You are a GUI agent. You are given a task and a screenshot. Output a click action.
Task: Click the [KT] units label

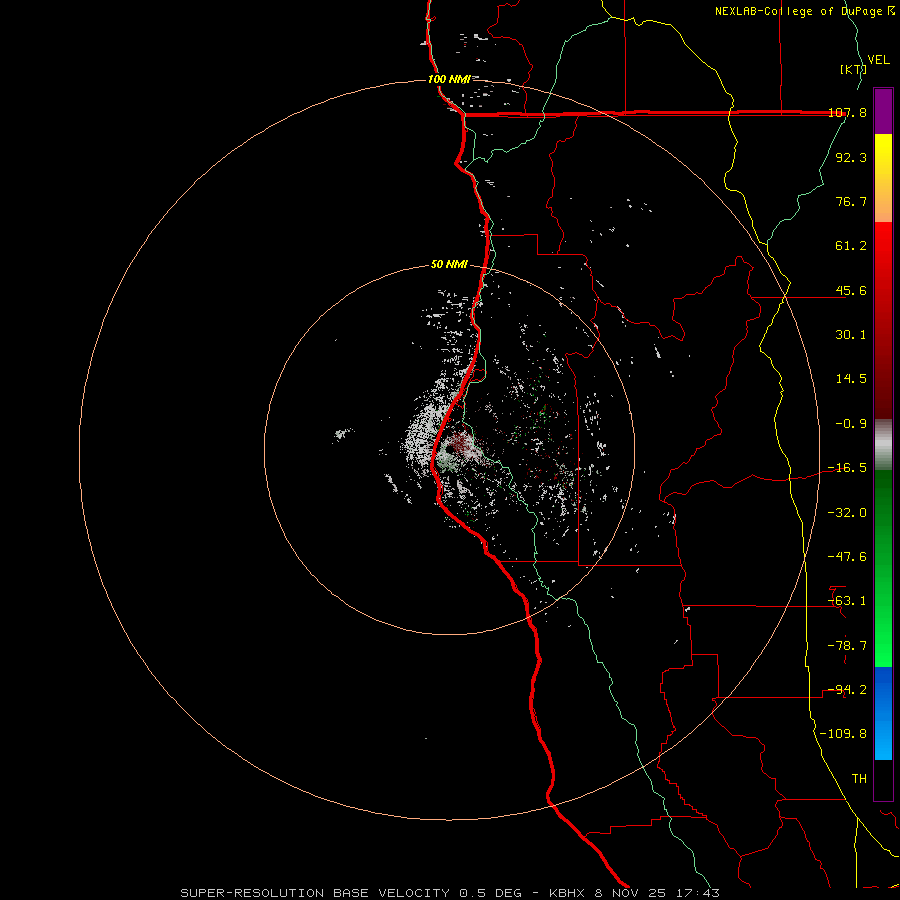(853, 69)
